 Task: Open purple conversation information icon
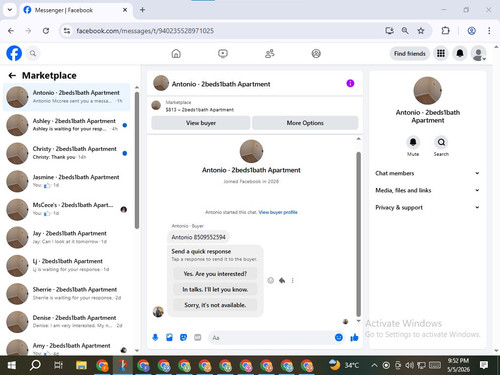(x=350, y=83)
